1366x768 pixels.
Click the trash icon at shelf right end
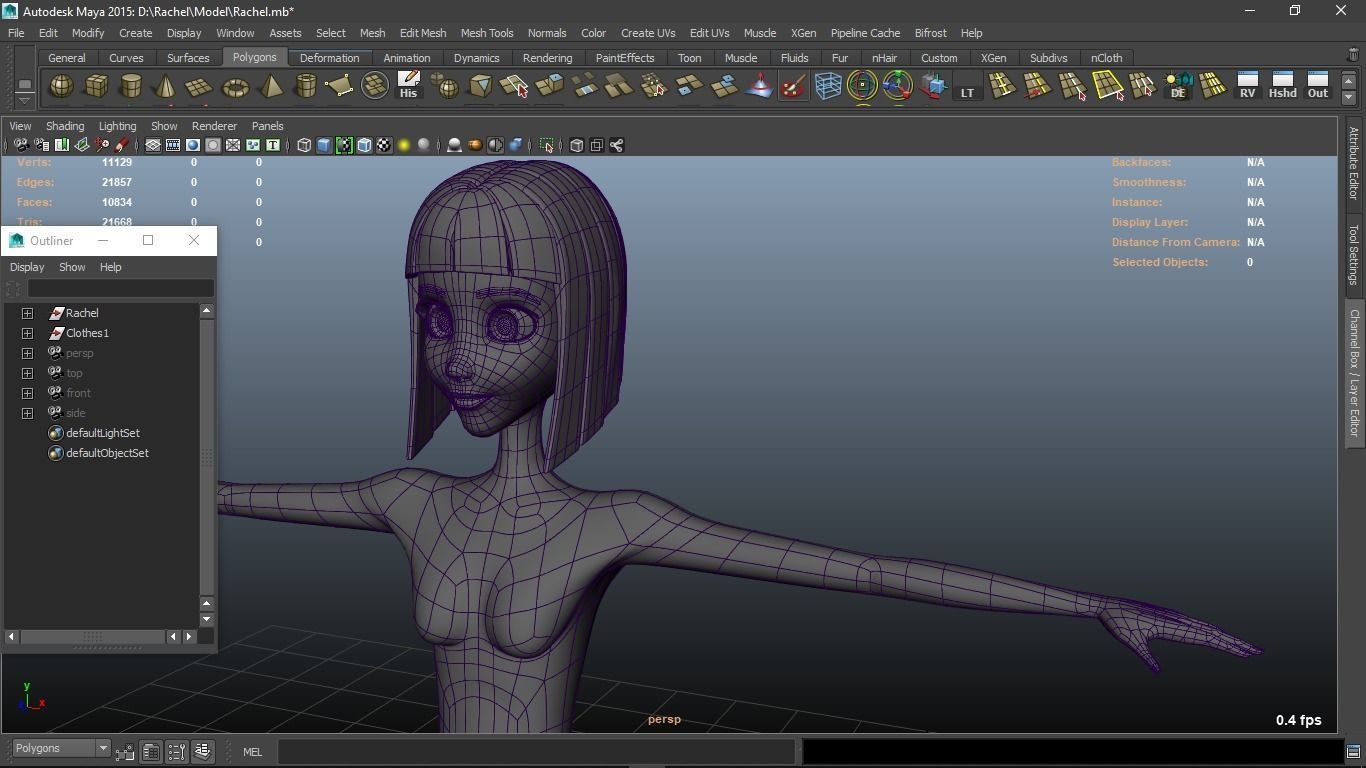[1353, 56]
